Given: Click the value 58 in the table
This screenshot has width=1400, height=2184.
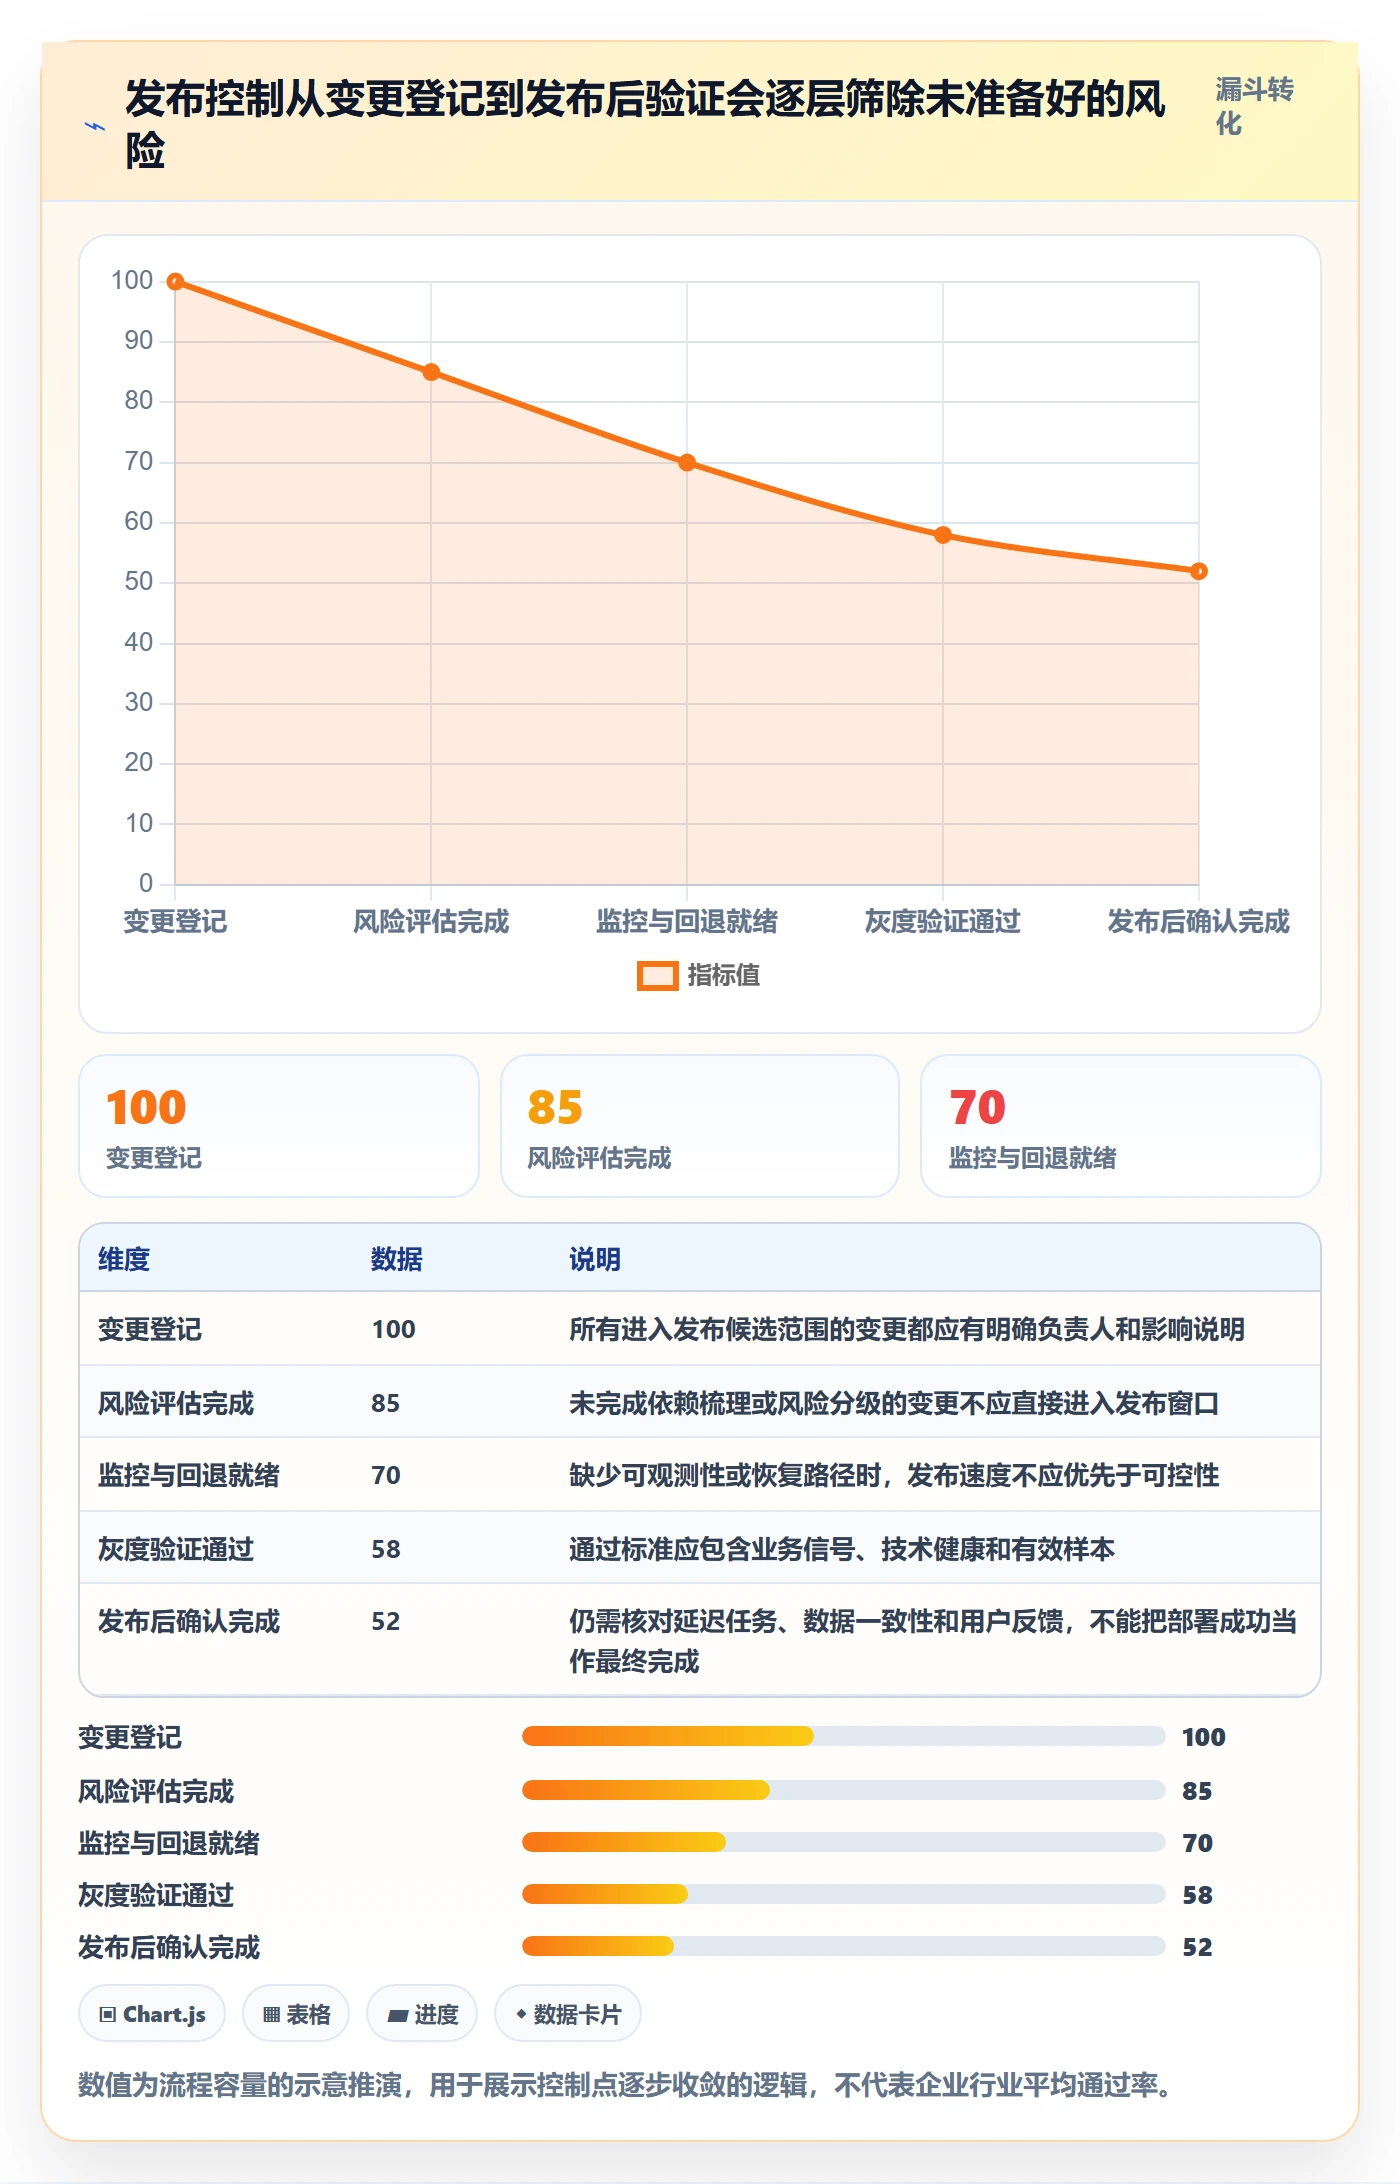Looking at the screenshot, I should click(x=386, y=1549).
